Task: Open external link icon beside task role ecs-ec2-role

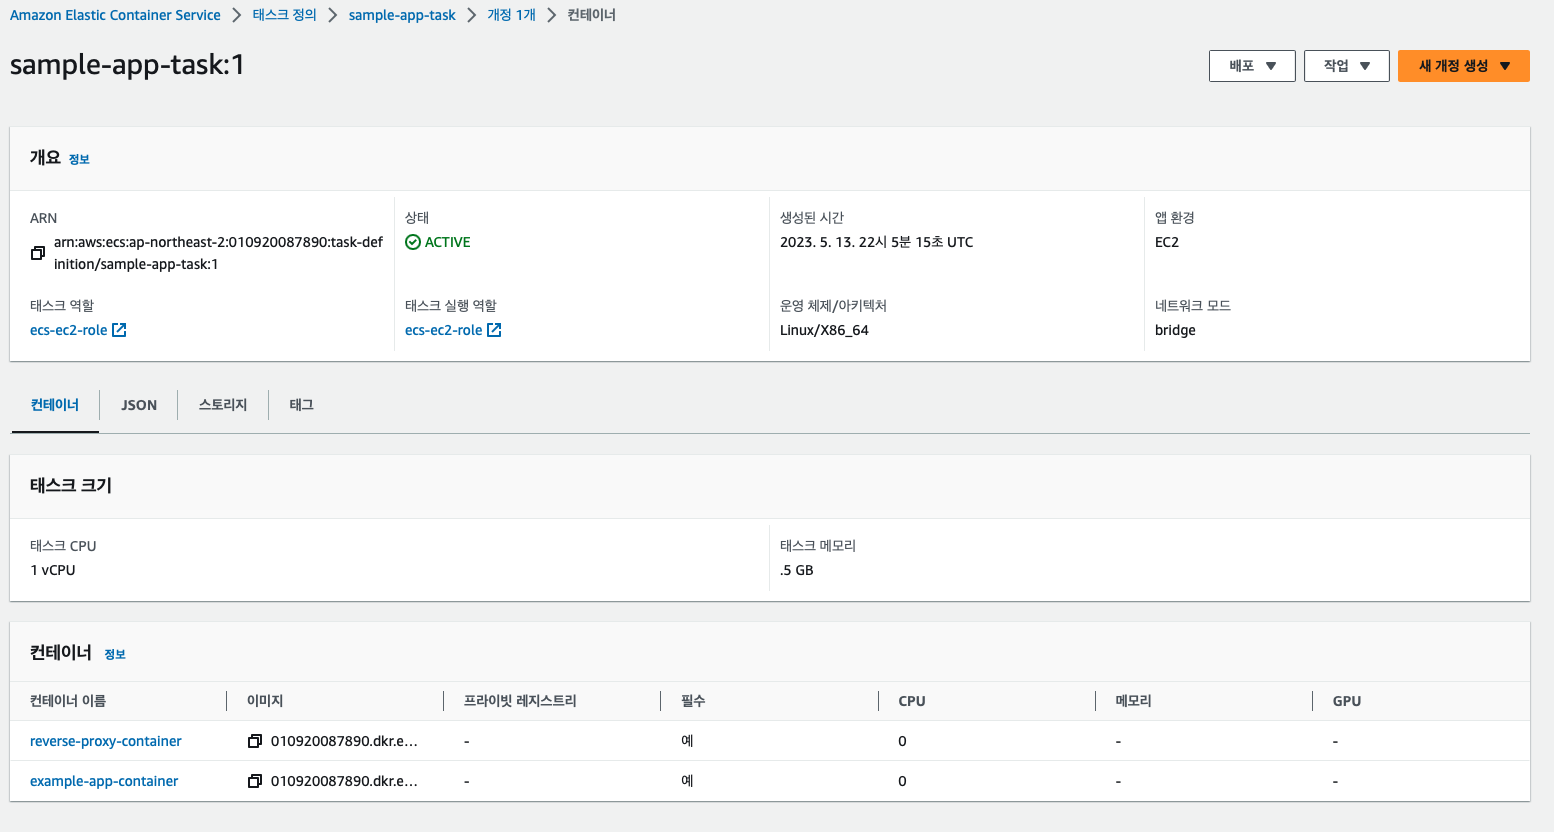Action: 119,330
